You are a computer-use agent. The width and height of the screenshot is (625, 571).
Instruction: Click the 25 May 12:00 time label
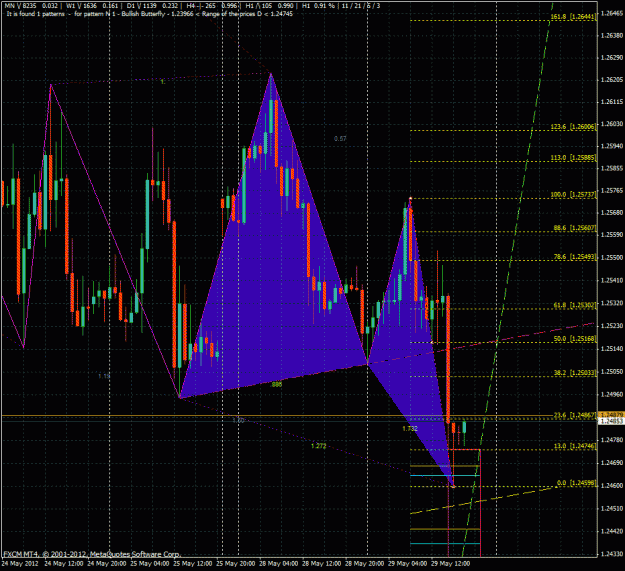[193, 563]
